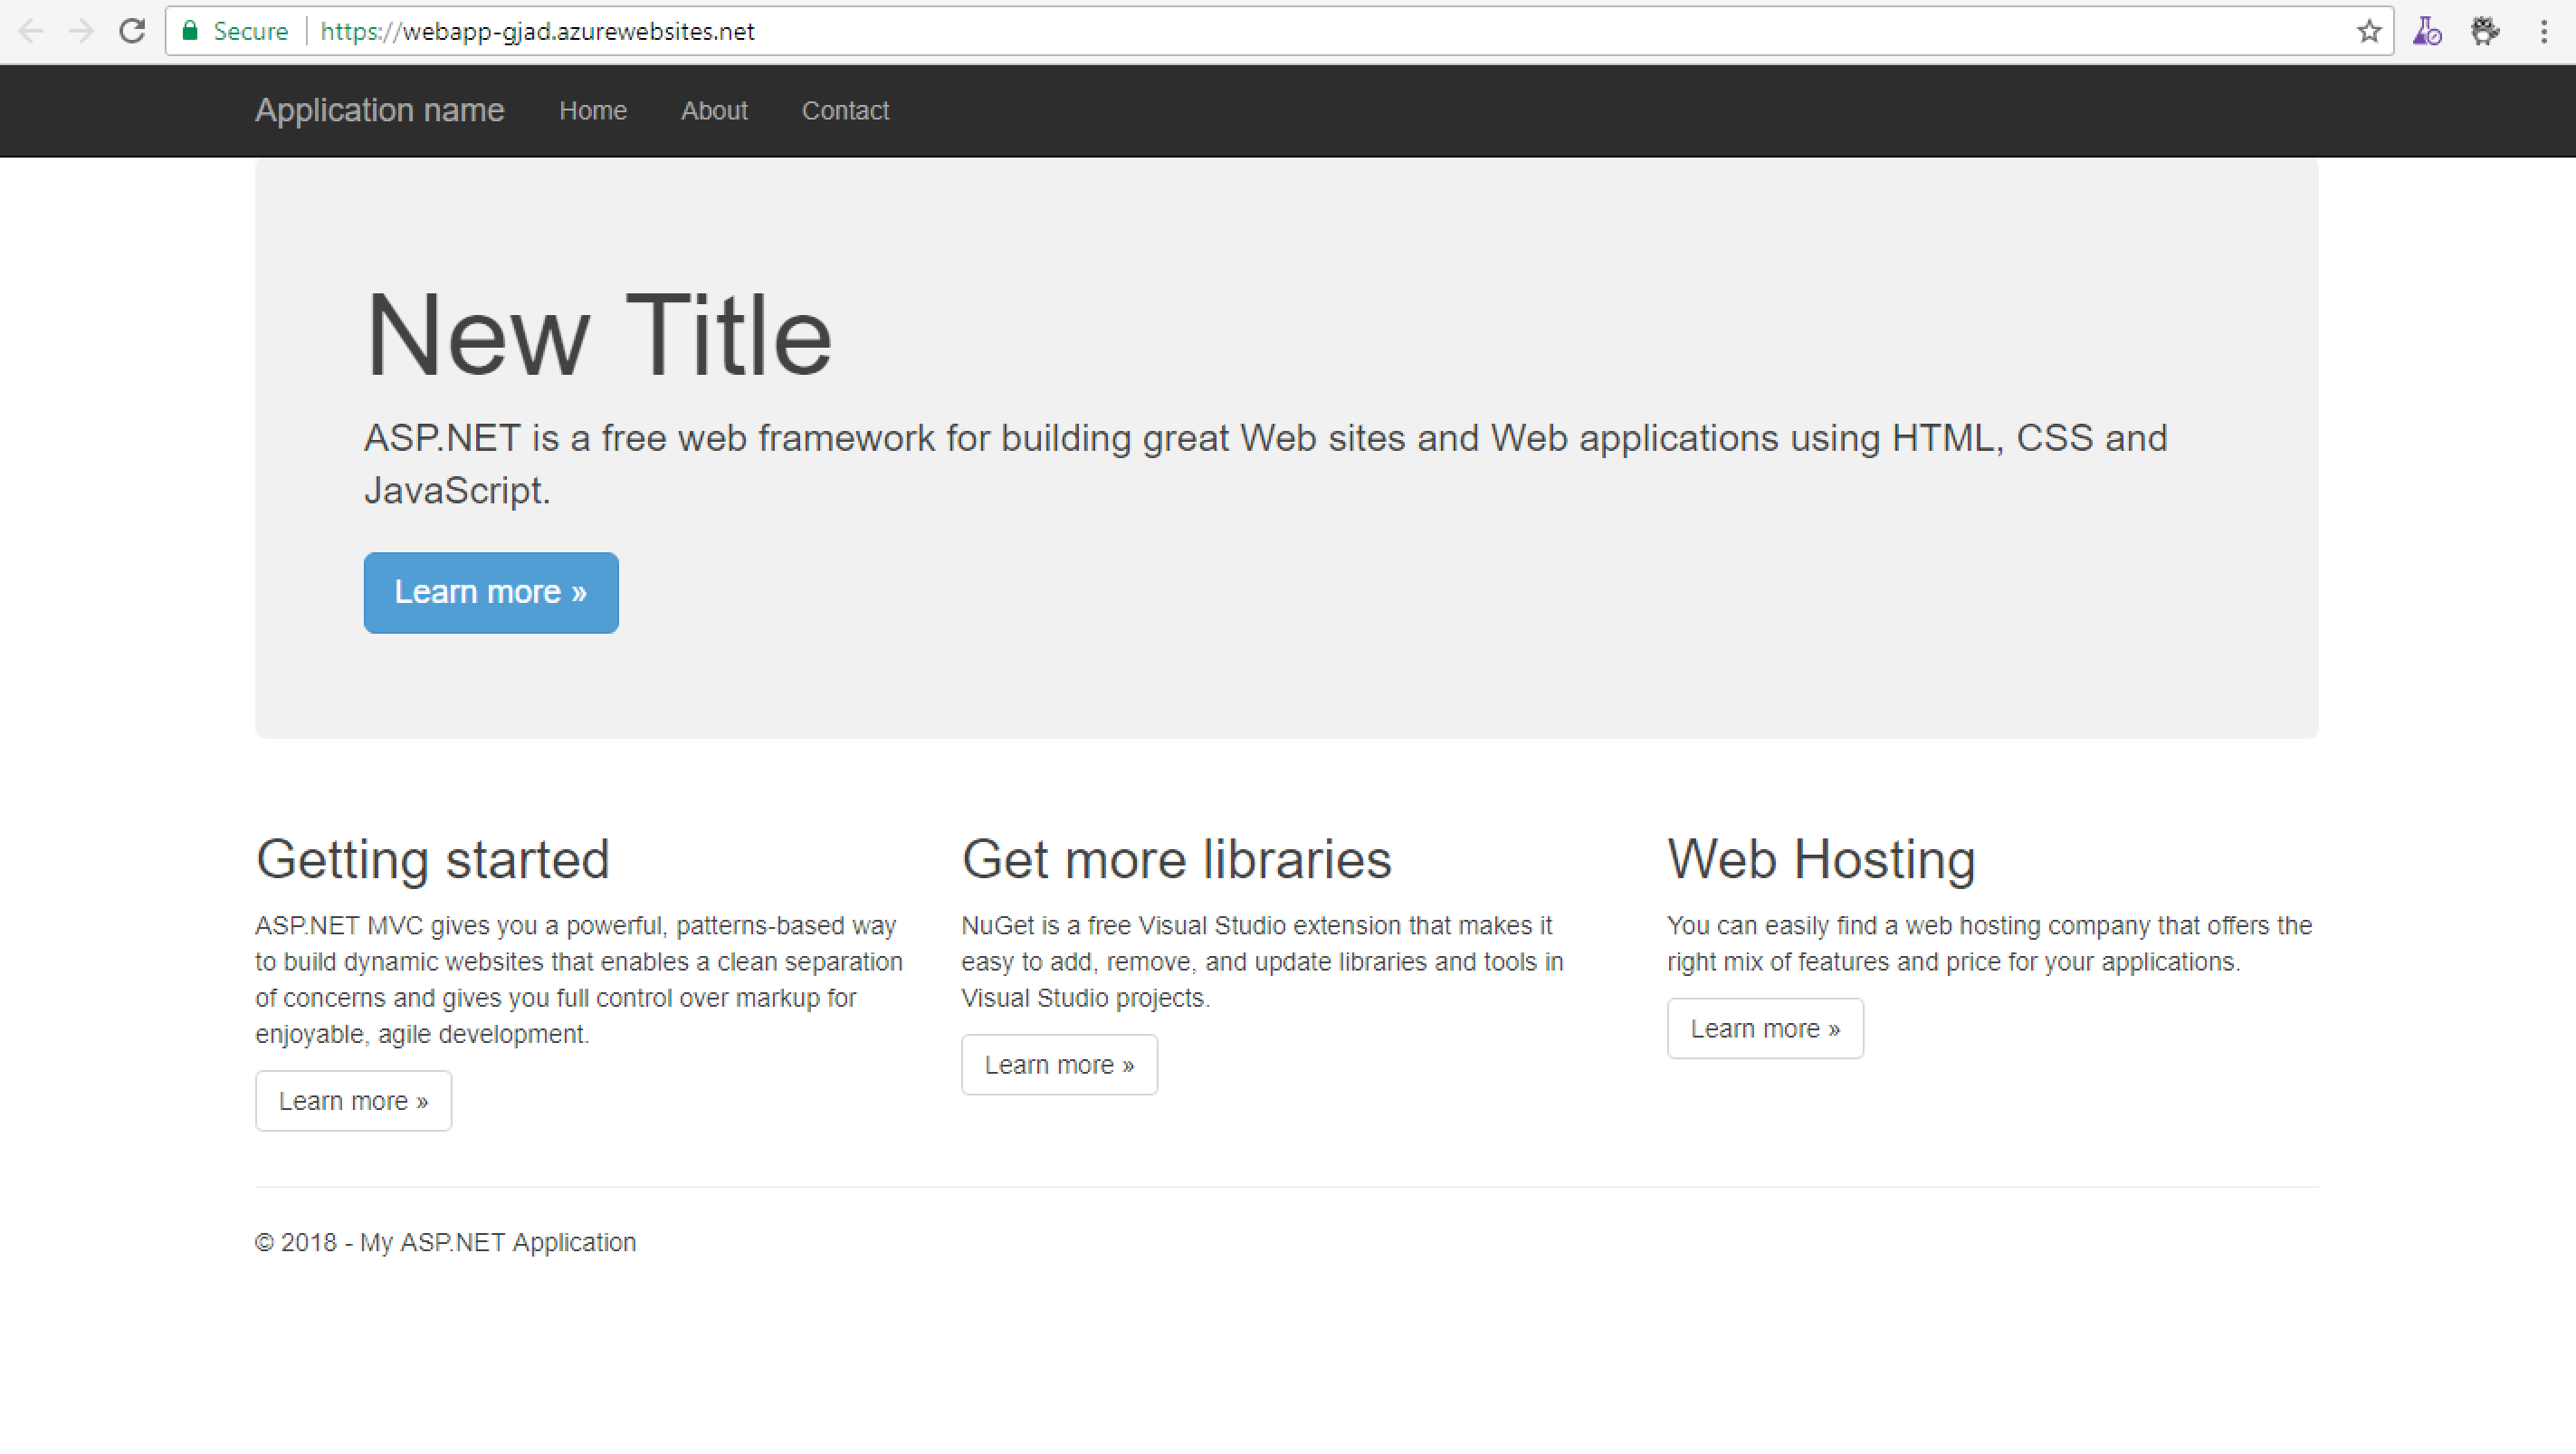Go to the Home nav item

(593, 110)
